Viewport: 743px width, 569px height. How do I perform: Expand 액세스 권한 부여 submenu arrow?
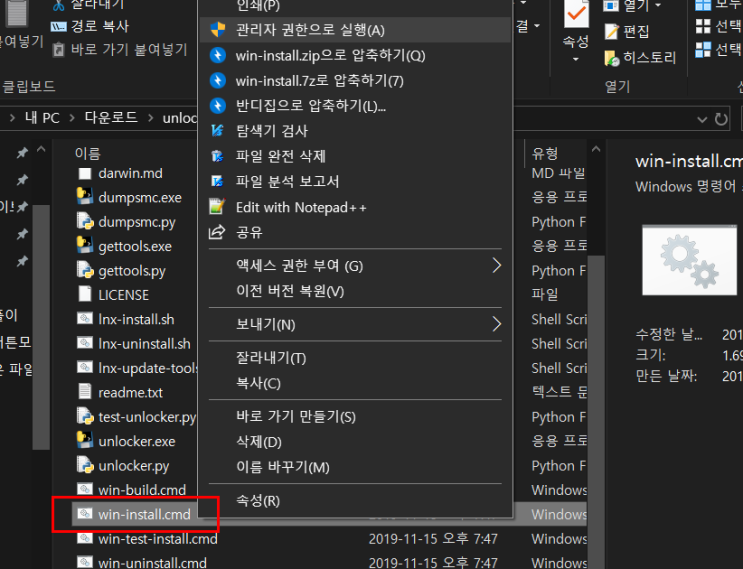tap(496, 266)
